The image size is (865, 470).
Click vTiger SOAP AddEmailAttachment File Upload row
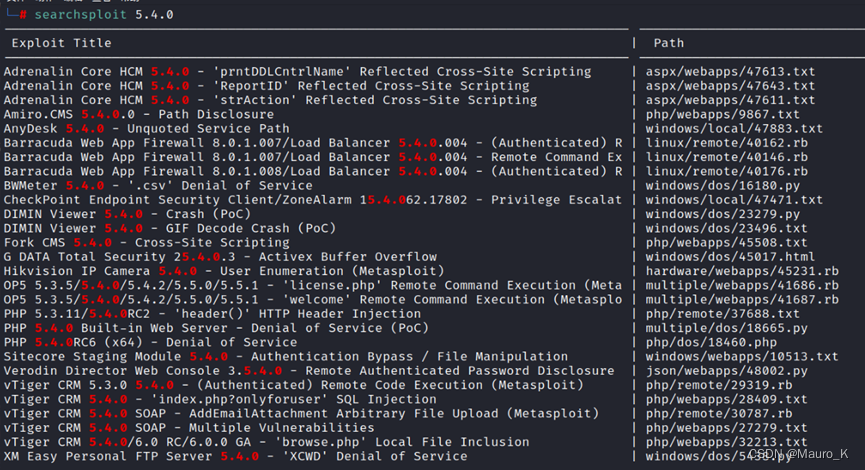[301, 414]
